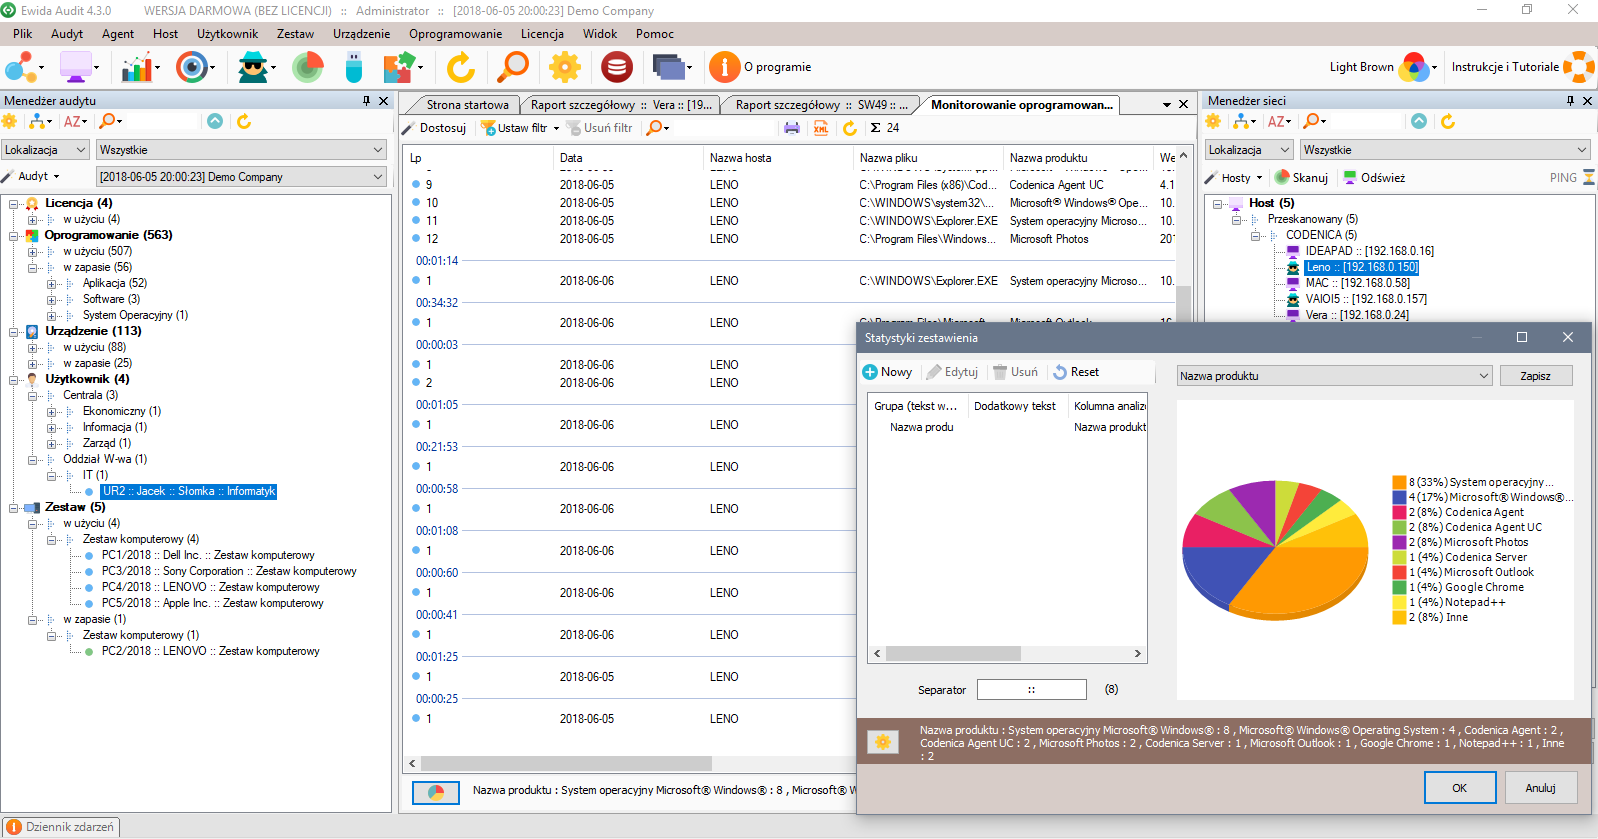
Task: Click the Separator input field
Action: pos(1031,690)
